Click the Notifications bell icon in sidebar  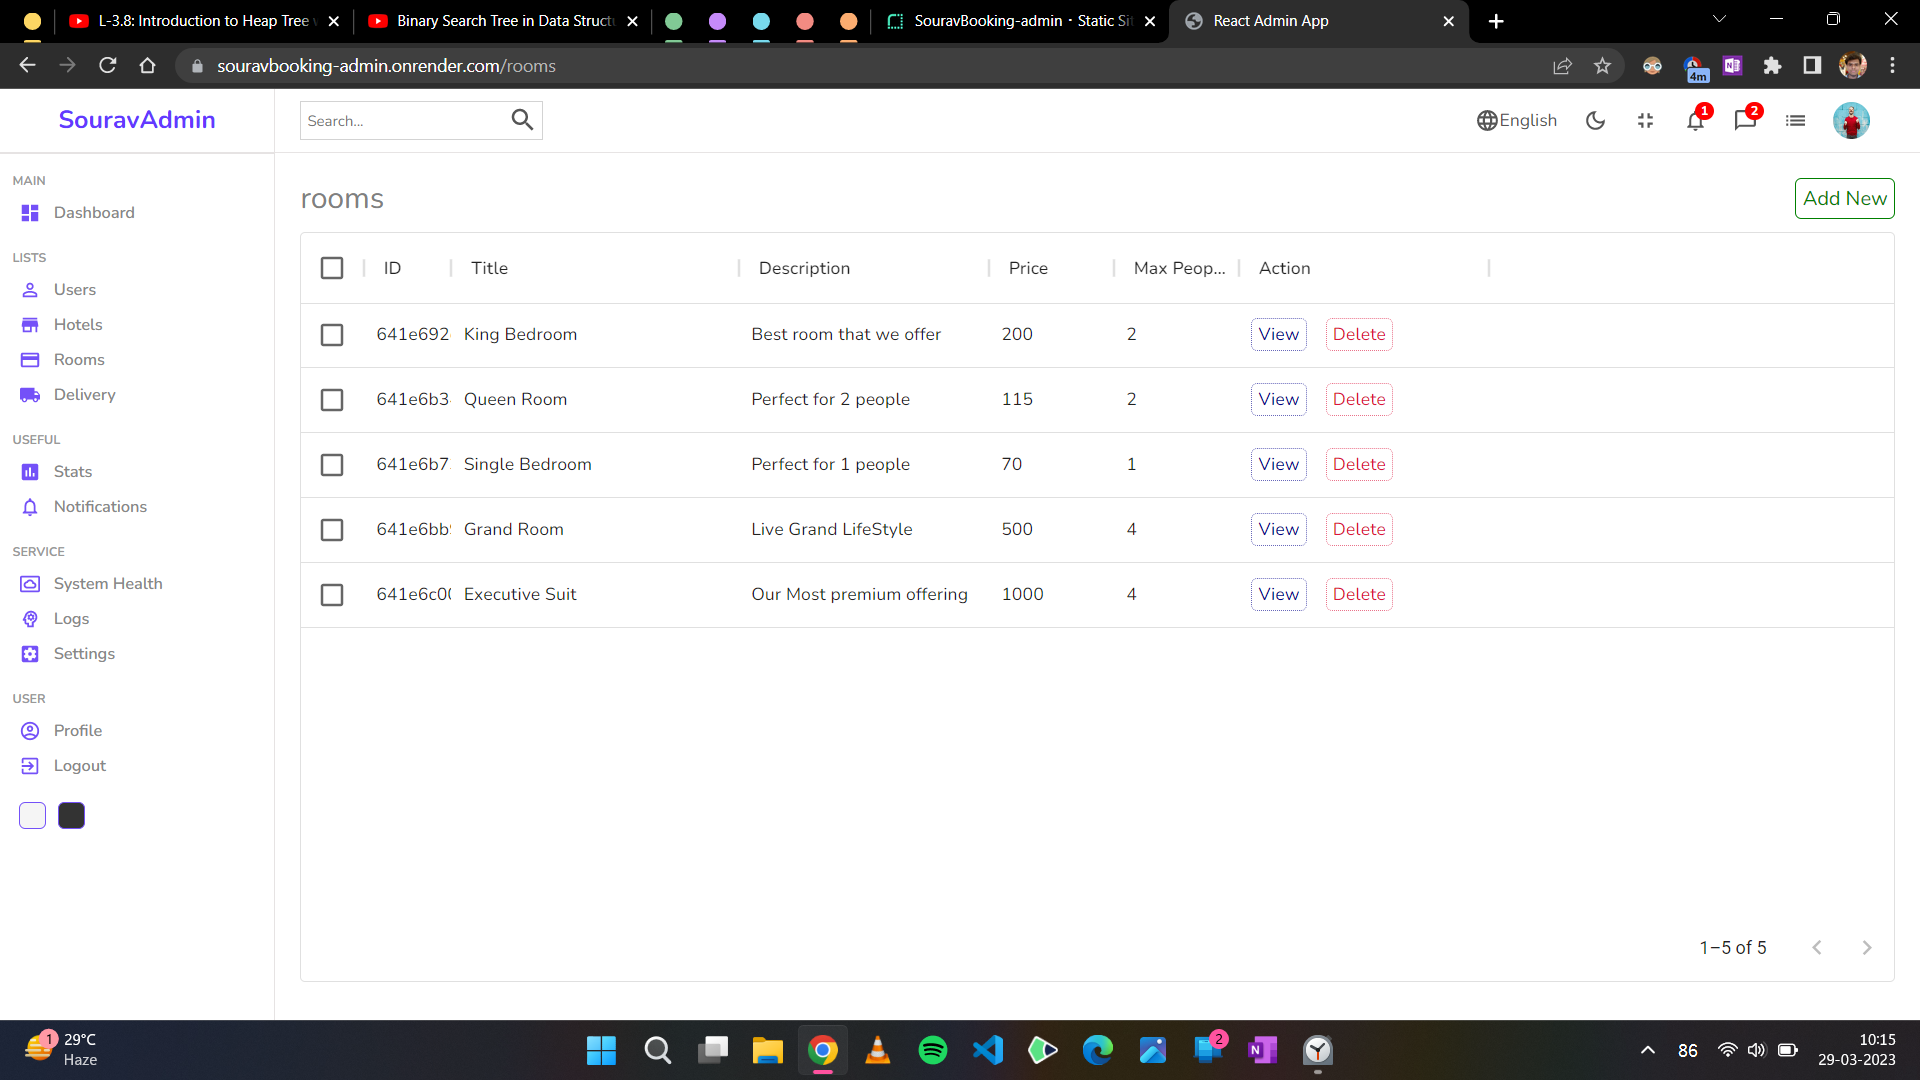tap(30, 507)
